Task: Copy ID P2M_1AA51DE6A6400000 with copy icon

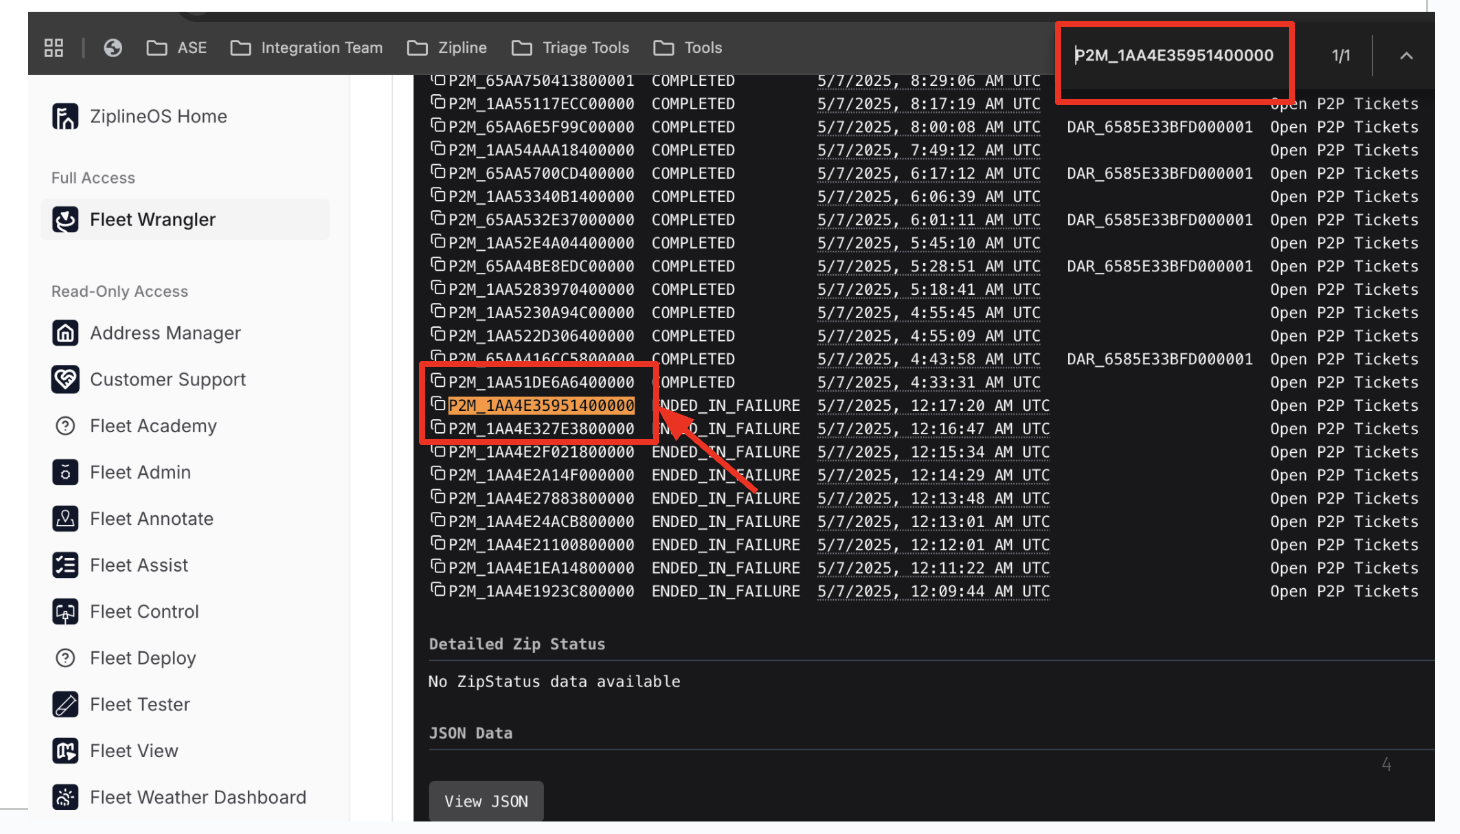Action: (438, 381)
